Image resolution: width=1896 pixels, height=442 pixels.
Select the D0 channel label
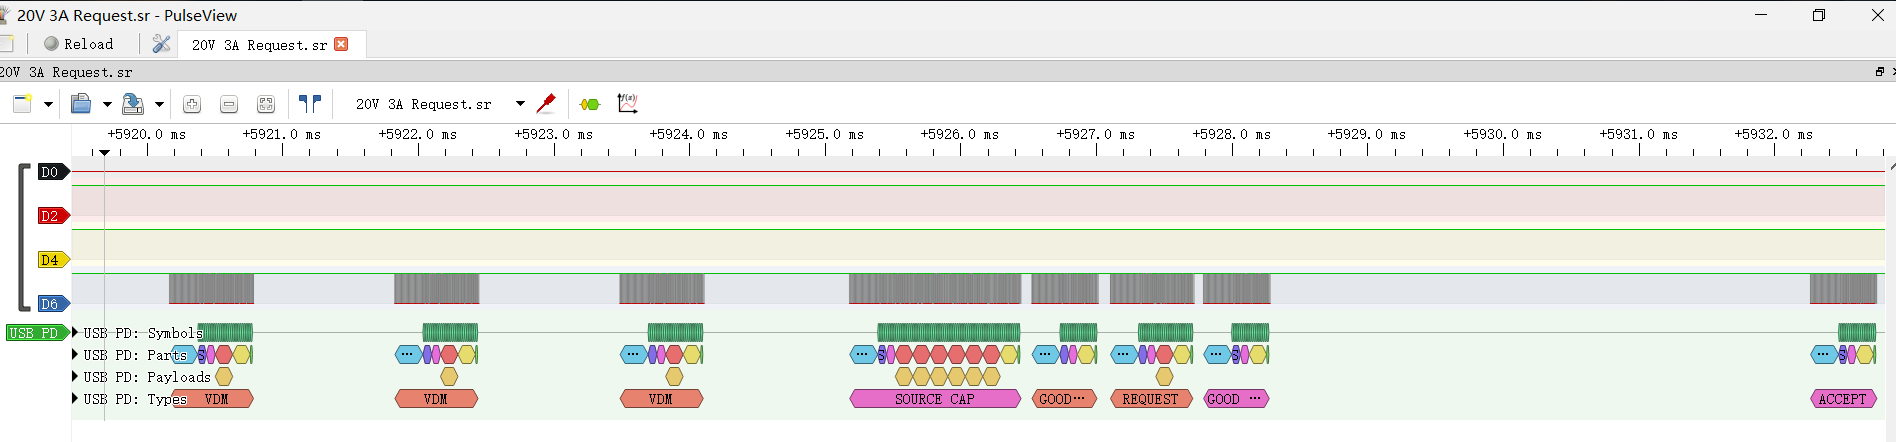[52, 172]
